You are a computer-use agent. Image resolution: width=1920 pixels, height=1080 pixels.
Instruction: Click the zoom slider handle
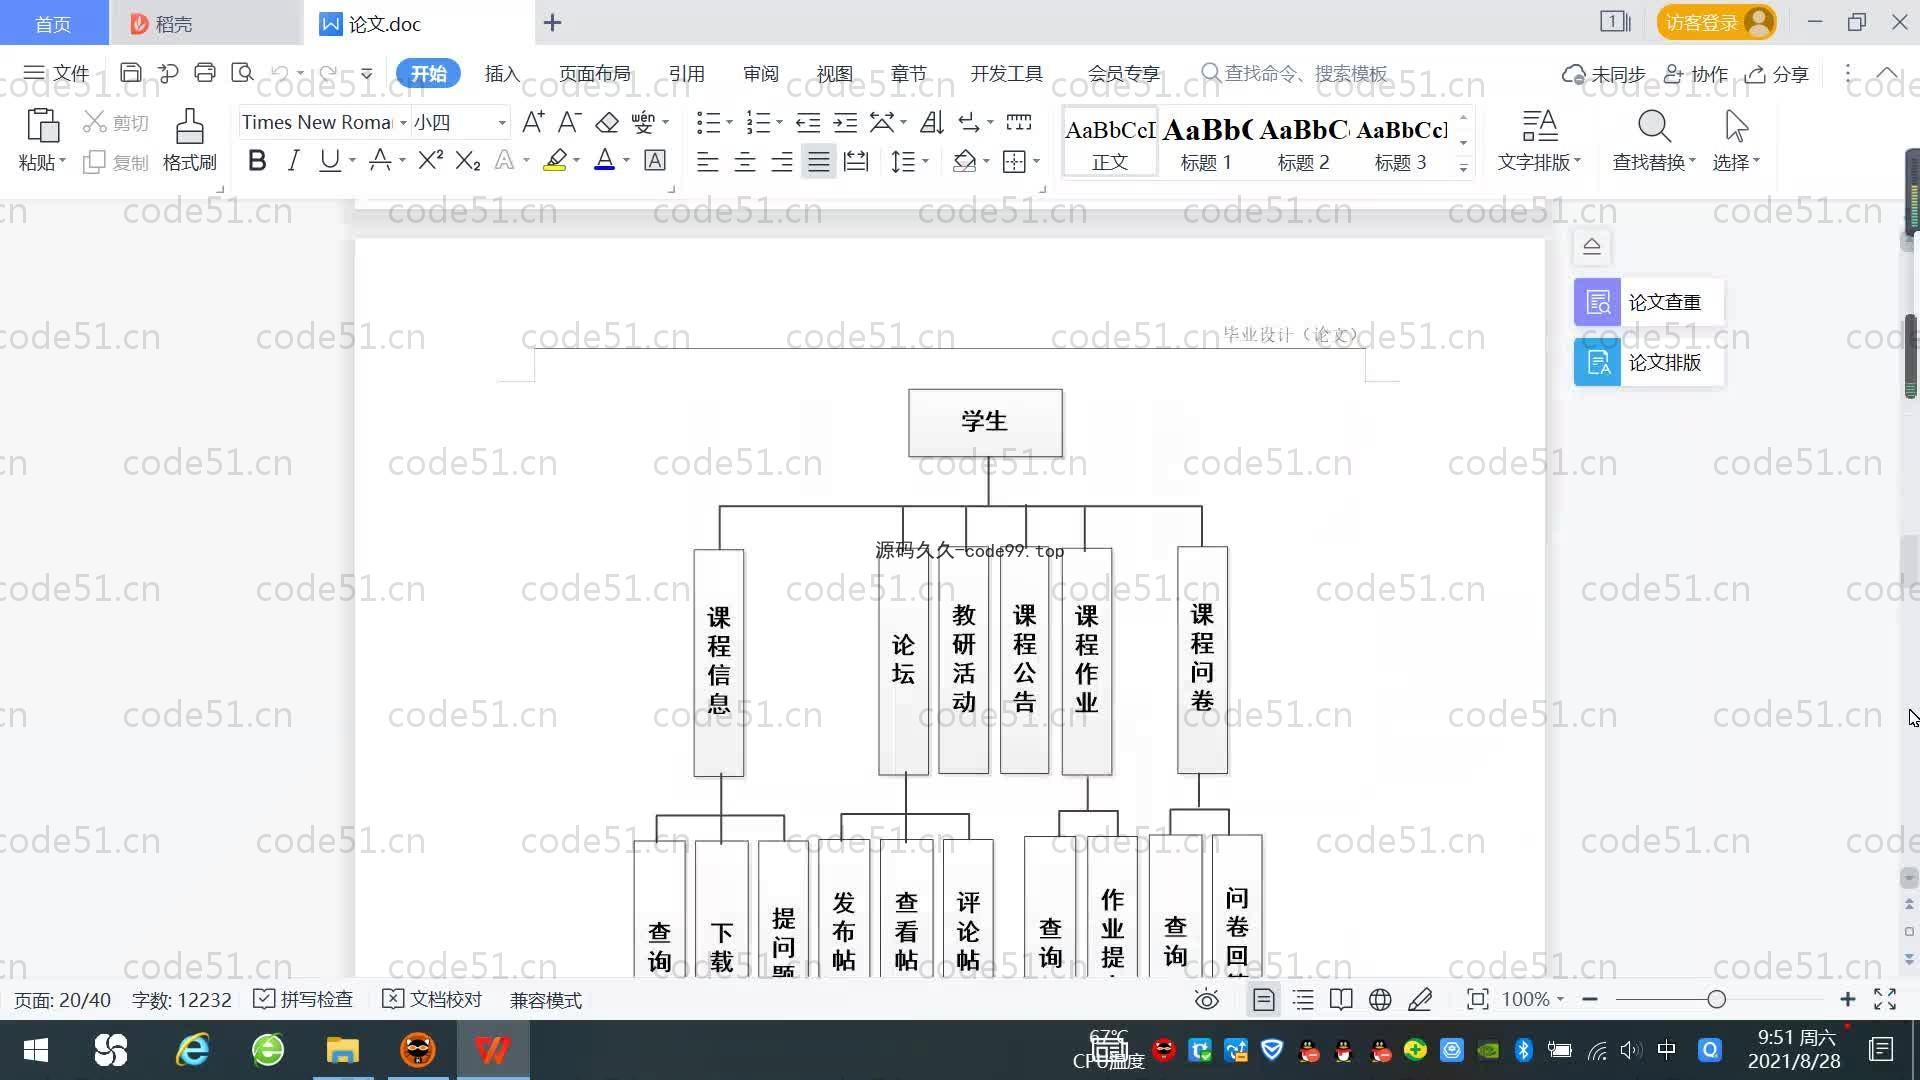(x=1717, y=1000)
